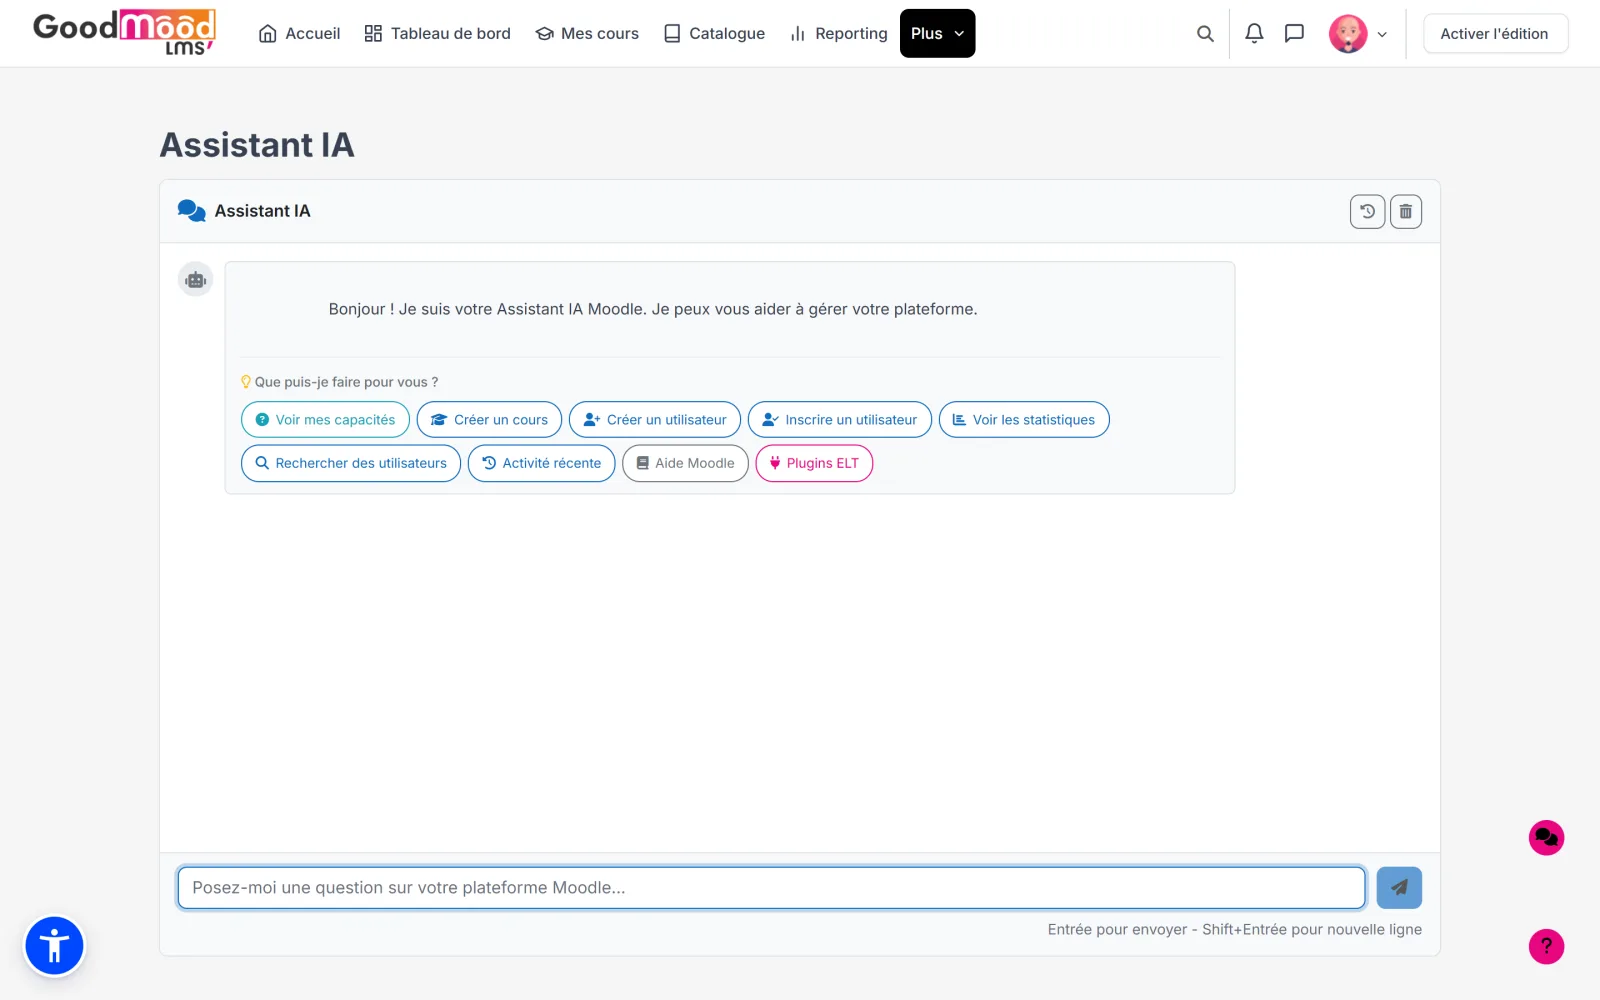Image resolution: width=1600 pixels, height=1000 pixels.
Task: Click the Entrée pour envoyer hint text
Action: (1235, 929)
